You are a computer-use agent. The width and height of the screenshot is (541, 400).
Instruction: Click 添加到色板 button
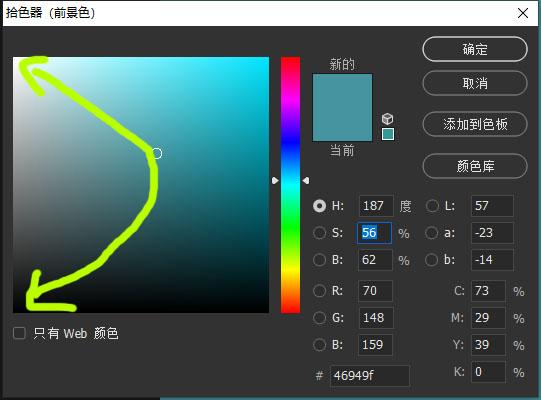[x=475, y=124]
